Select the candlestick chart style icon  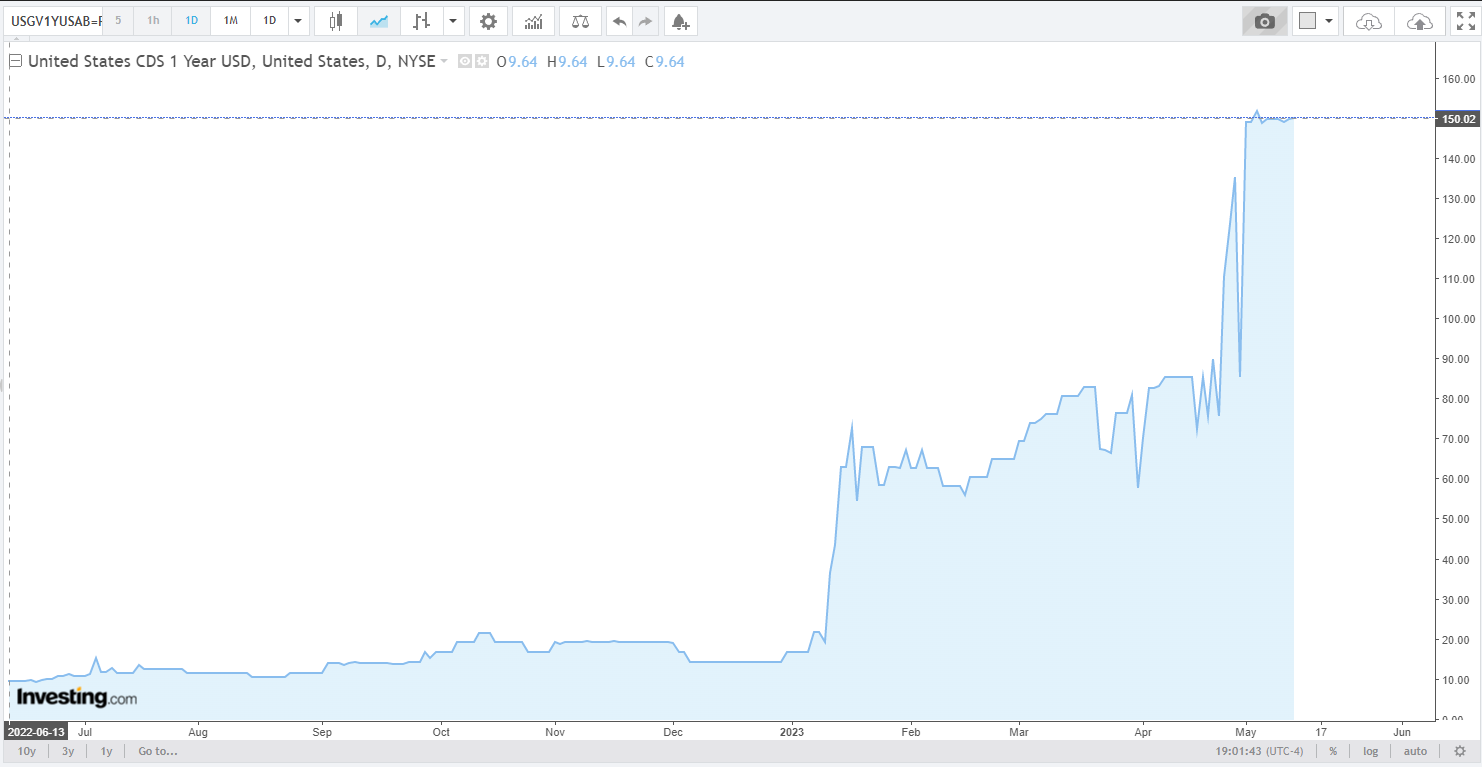[335, 20]
